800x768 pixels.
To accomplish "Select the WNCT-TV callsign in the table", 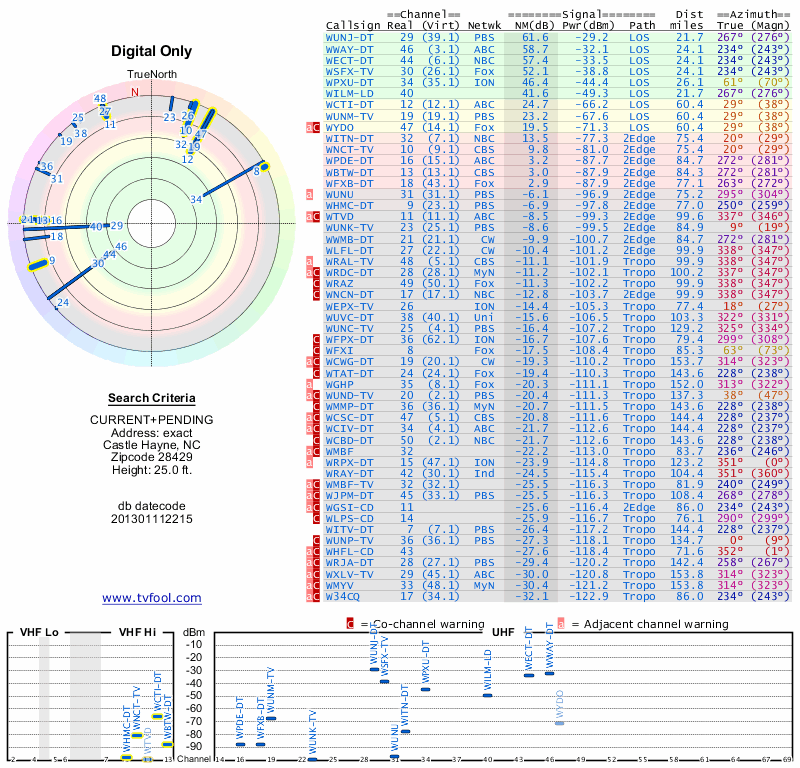I will pyautogui.click(x=349, y=150).
